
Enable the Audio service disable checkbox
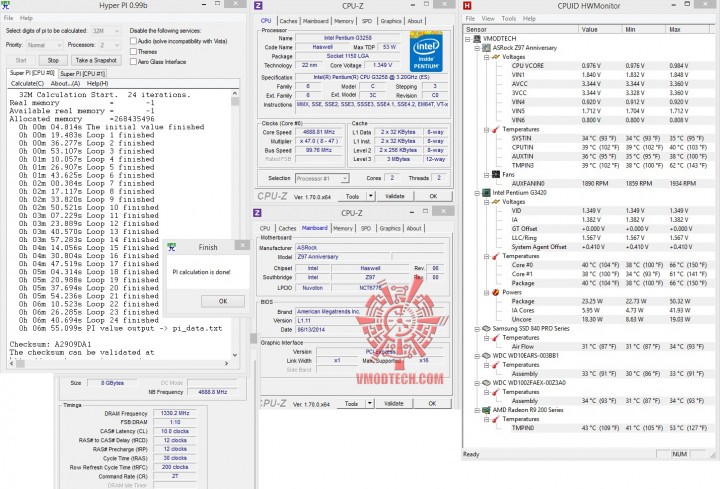[133, 41]
